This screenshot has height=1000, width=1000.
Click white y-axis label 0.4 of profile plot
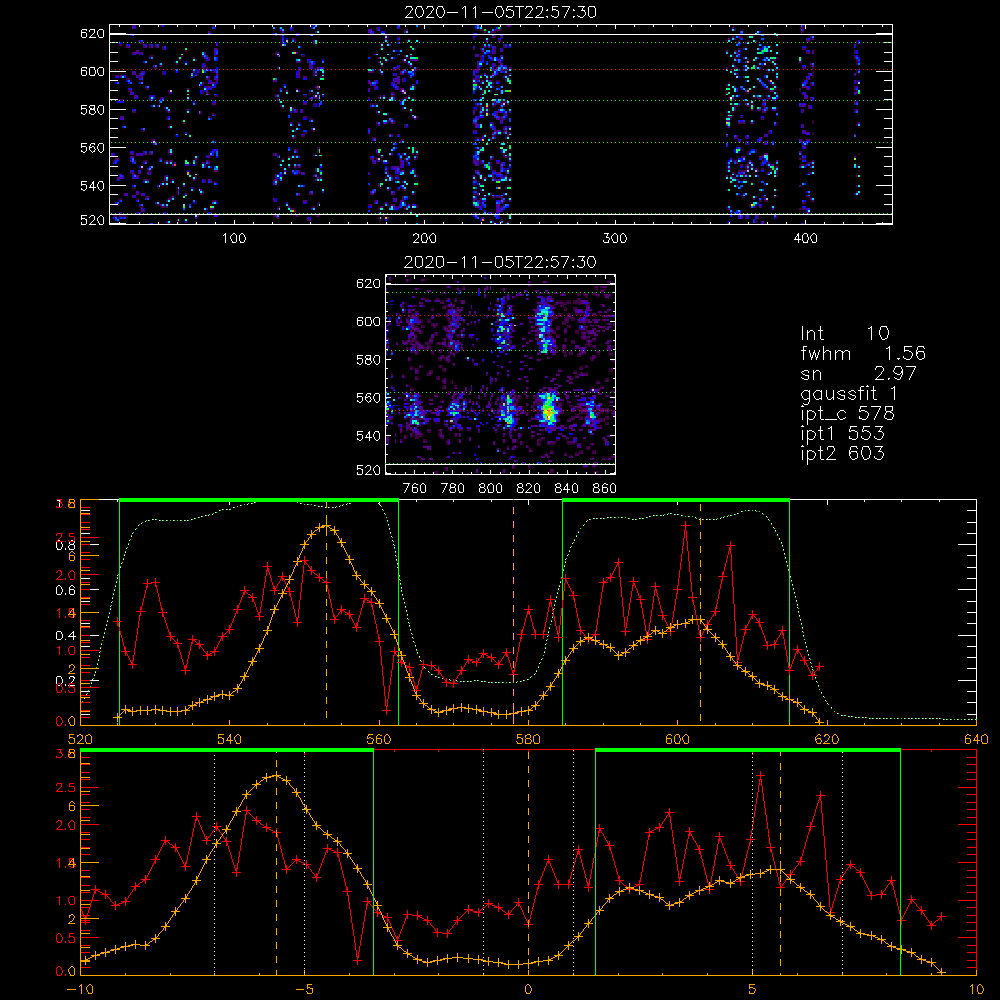click(x=64, y=636)
